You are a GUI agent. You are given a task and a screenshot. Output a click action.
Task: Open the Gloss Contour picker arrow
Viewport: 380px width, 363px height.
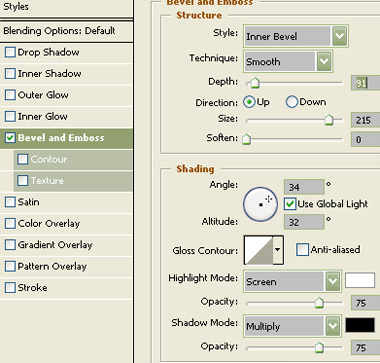pyautogui.click(x=278, y=250)
